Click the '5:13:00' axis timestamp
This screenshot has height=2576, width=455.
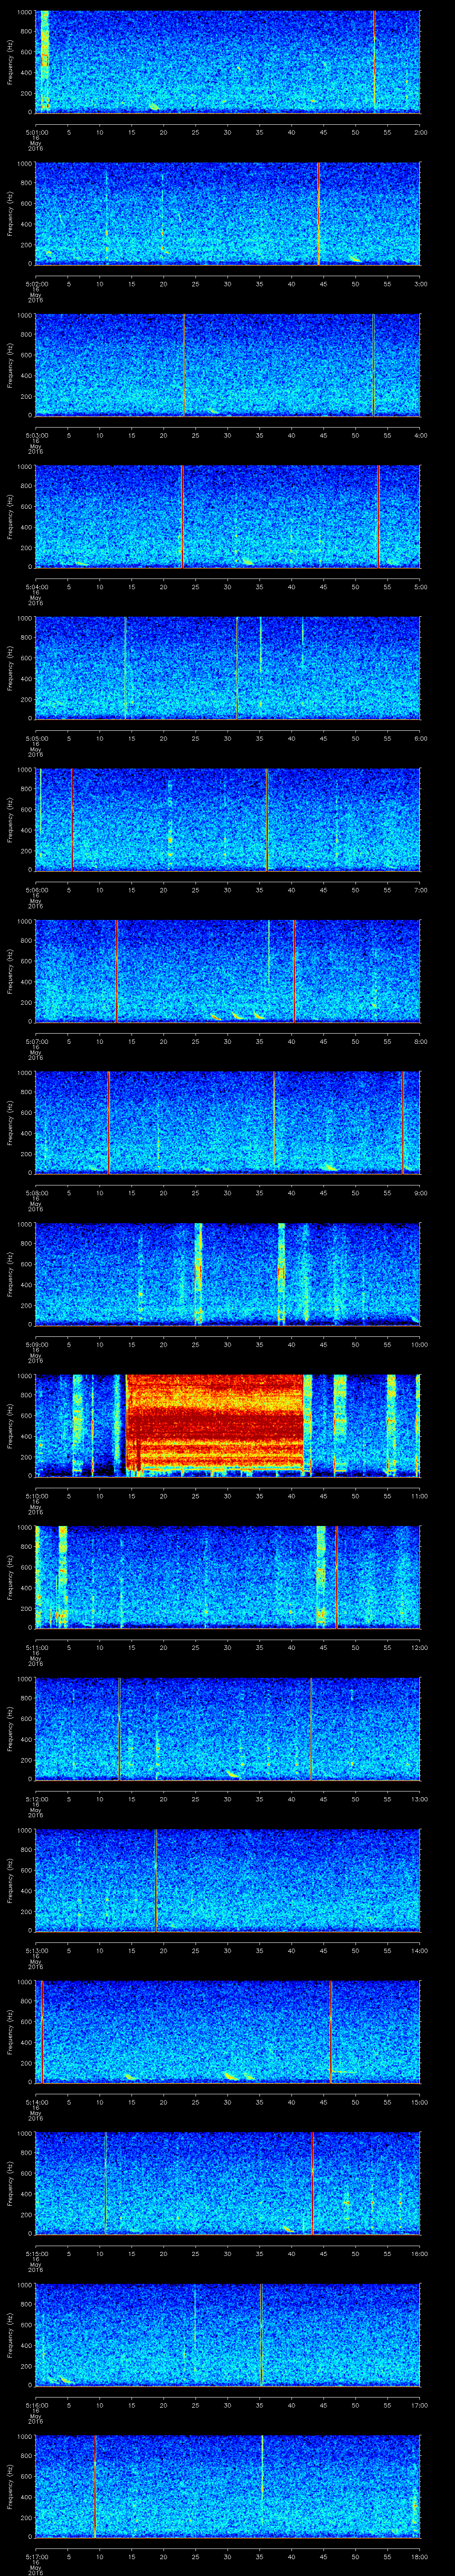tap(36, 1950)
